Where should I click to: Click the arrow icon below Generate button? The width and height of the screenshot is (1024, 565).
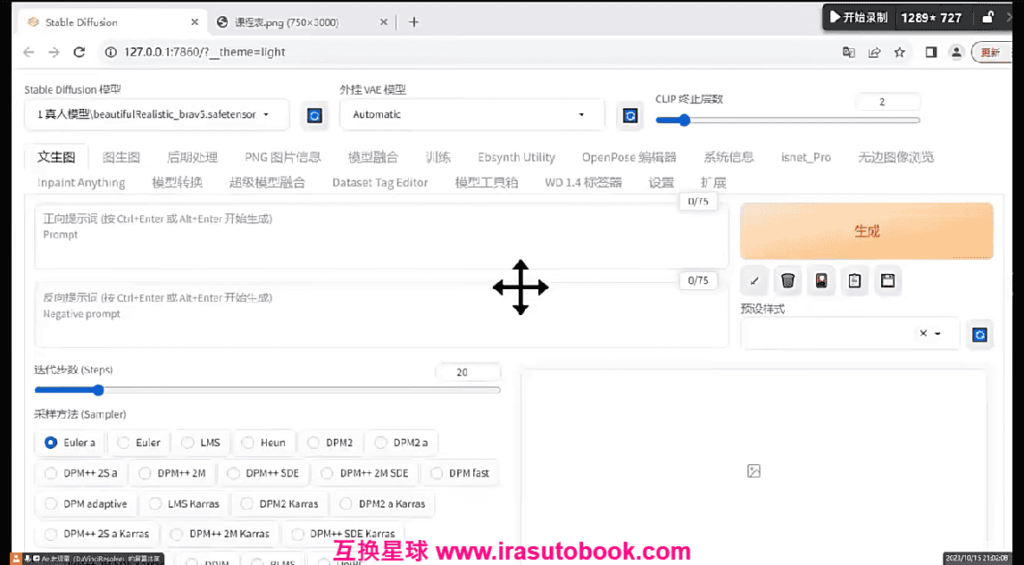754,282
